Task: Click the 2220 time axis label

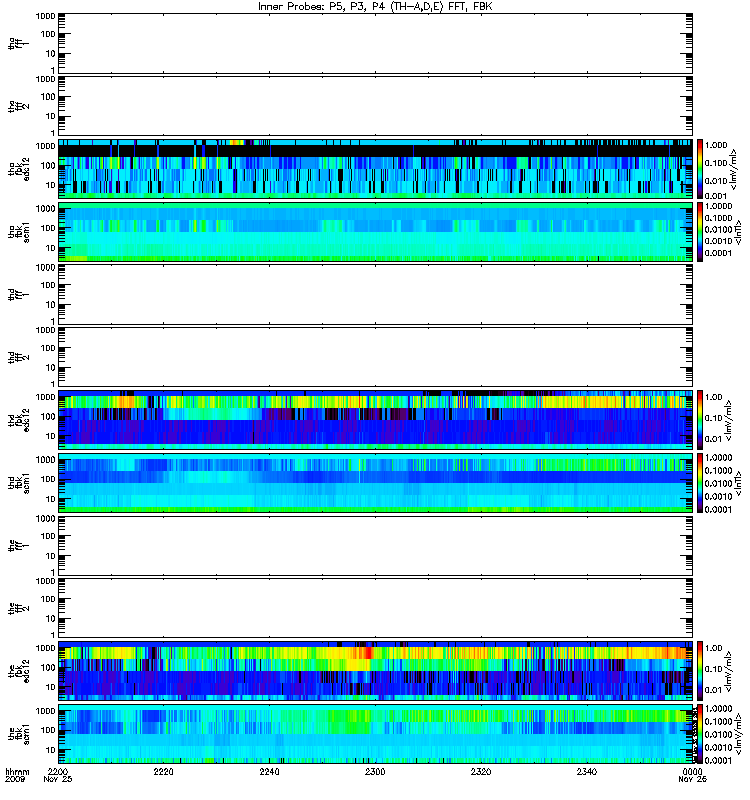Action: [163, 771]
